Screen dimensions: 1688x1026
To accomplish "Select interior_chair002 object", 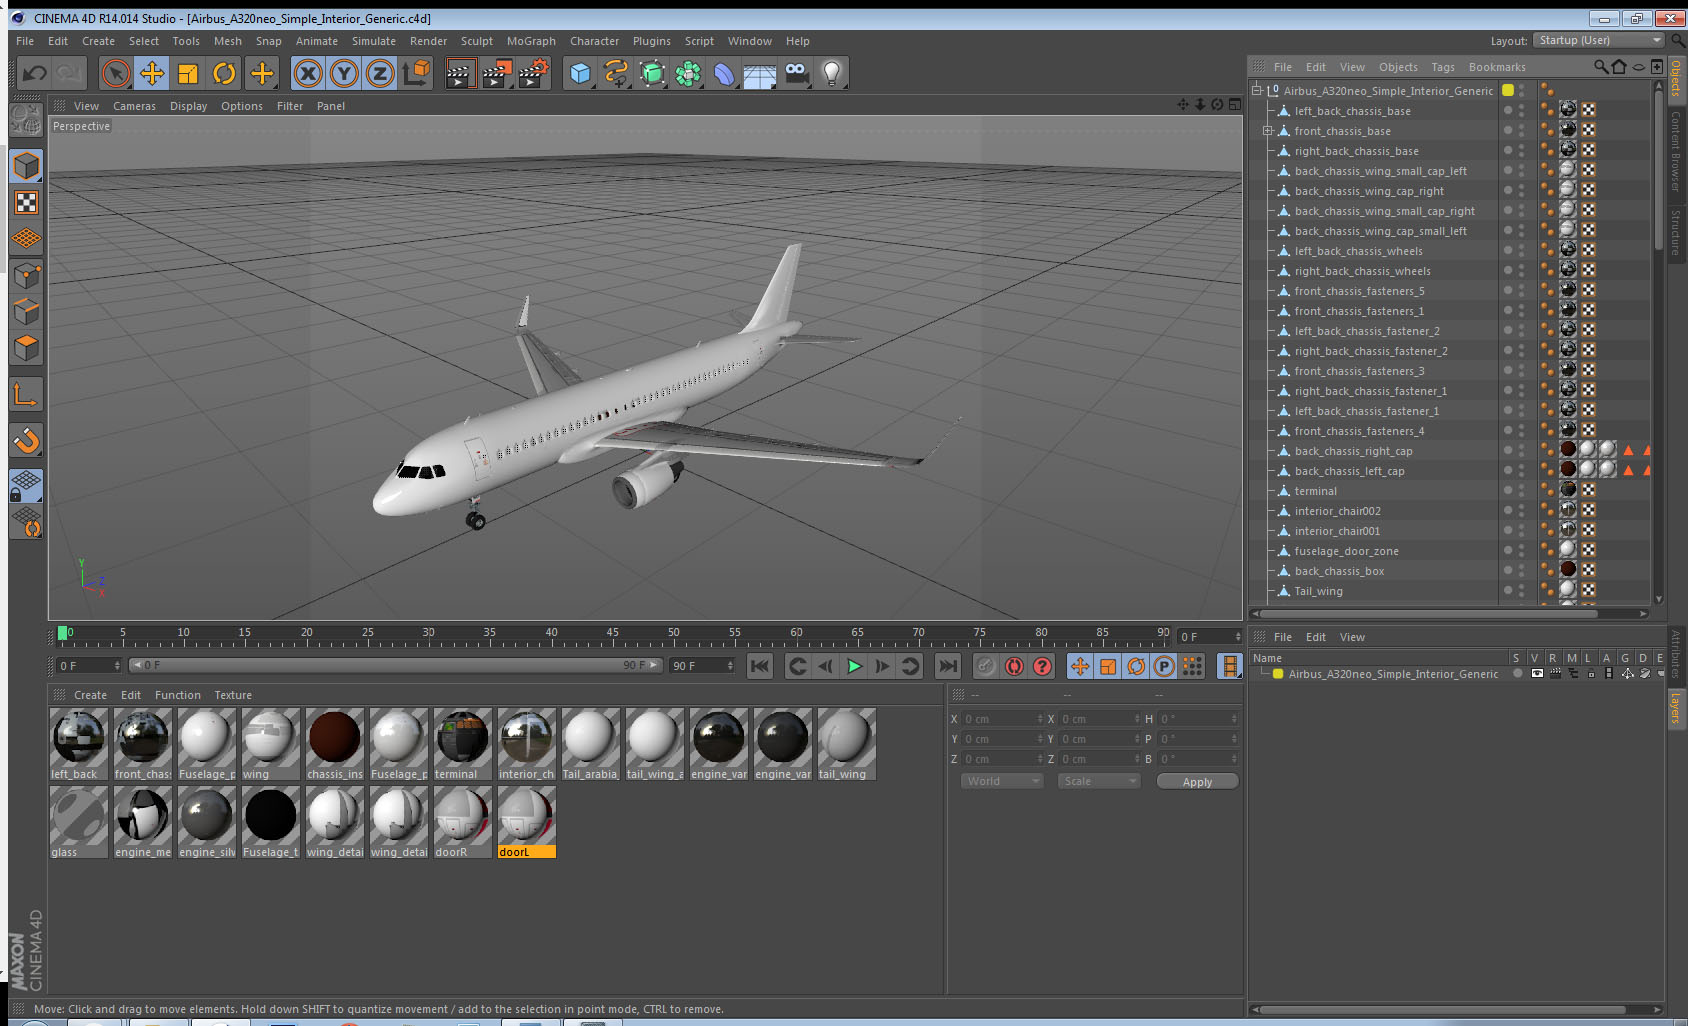I will coord(1337,511).
